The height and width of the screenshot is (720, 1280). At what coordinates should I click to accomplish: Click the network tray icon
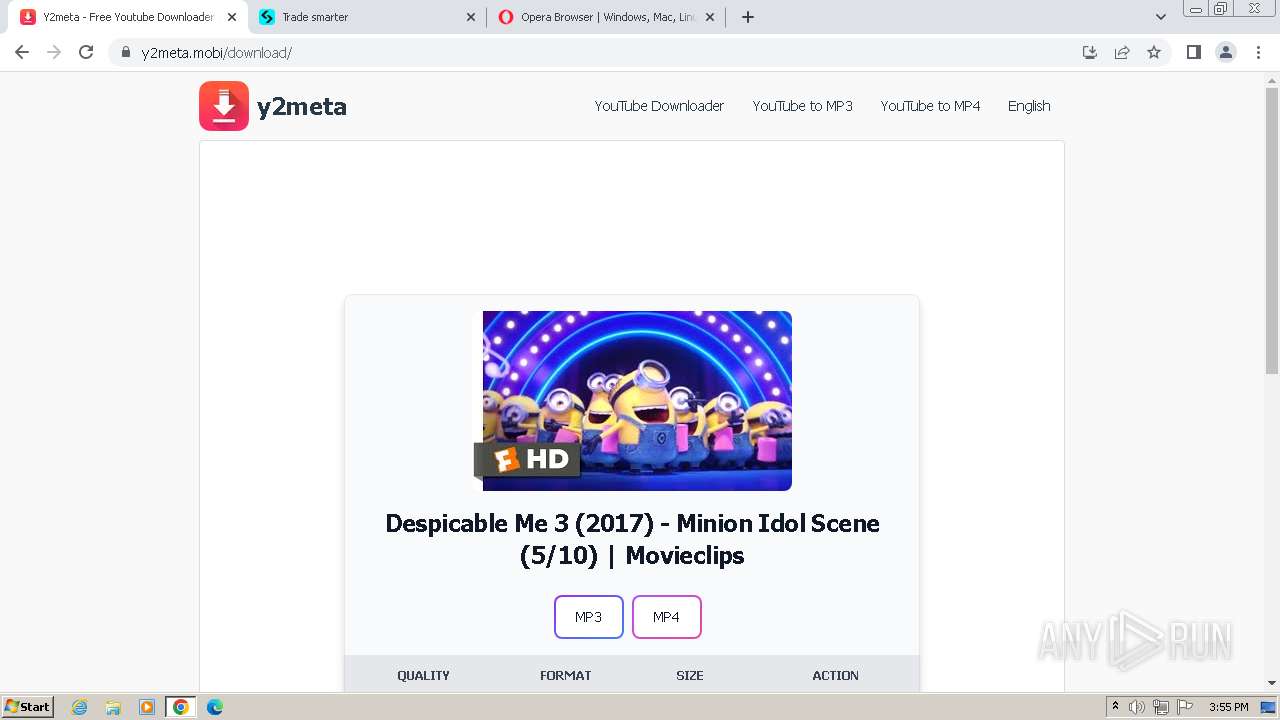click(x=1161, y=707)
